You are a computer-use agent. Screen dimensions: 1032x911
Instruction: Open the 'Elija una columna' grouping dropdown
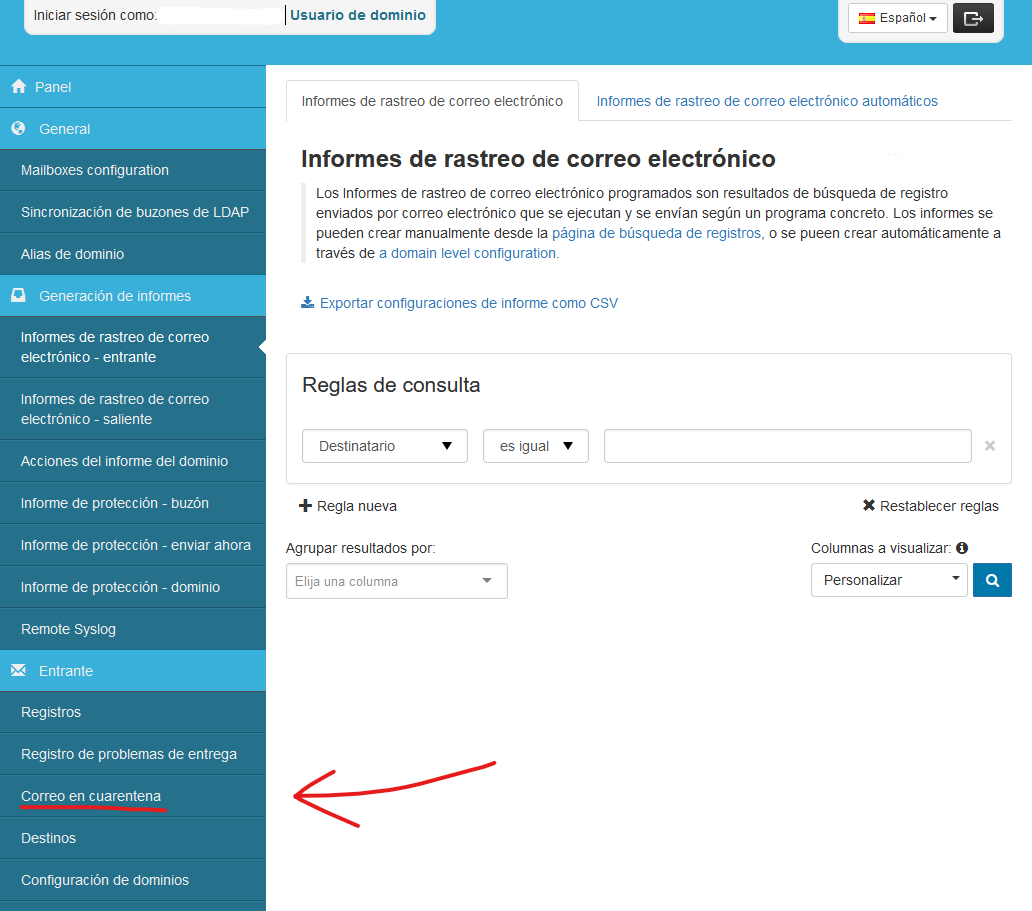(396, 581)
